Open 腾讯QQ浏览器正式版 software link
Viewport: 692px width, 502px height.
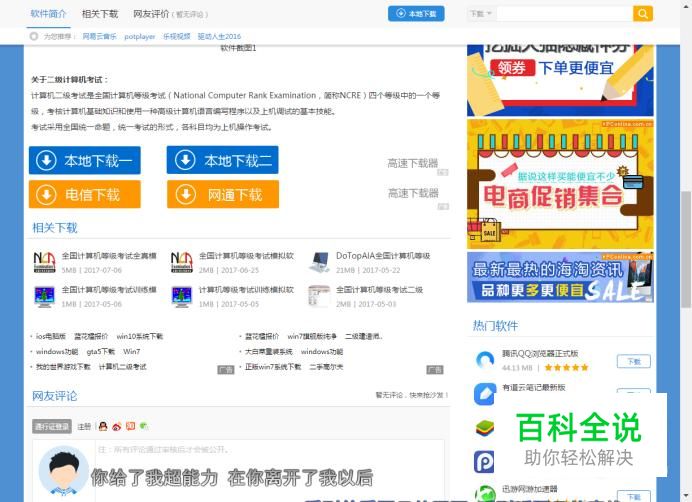click(x=540, y=354)
